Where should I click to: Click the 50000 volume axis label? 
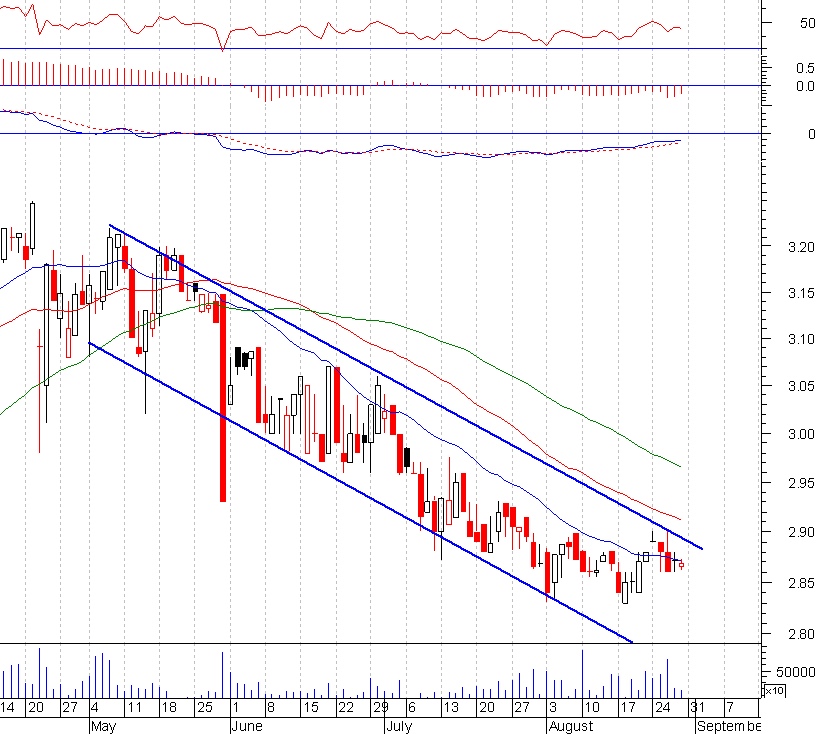pyautogui.click(x=795, y=672)
